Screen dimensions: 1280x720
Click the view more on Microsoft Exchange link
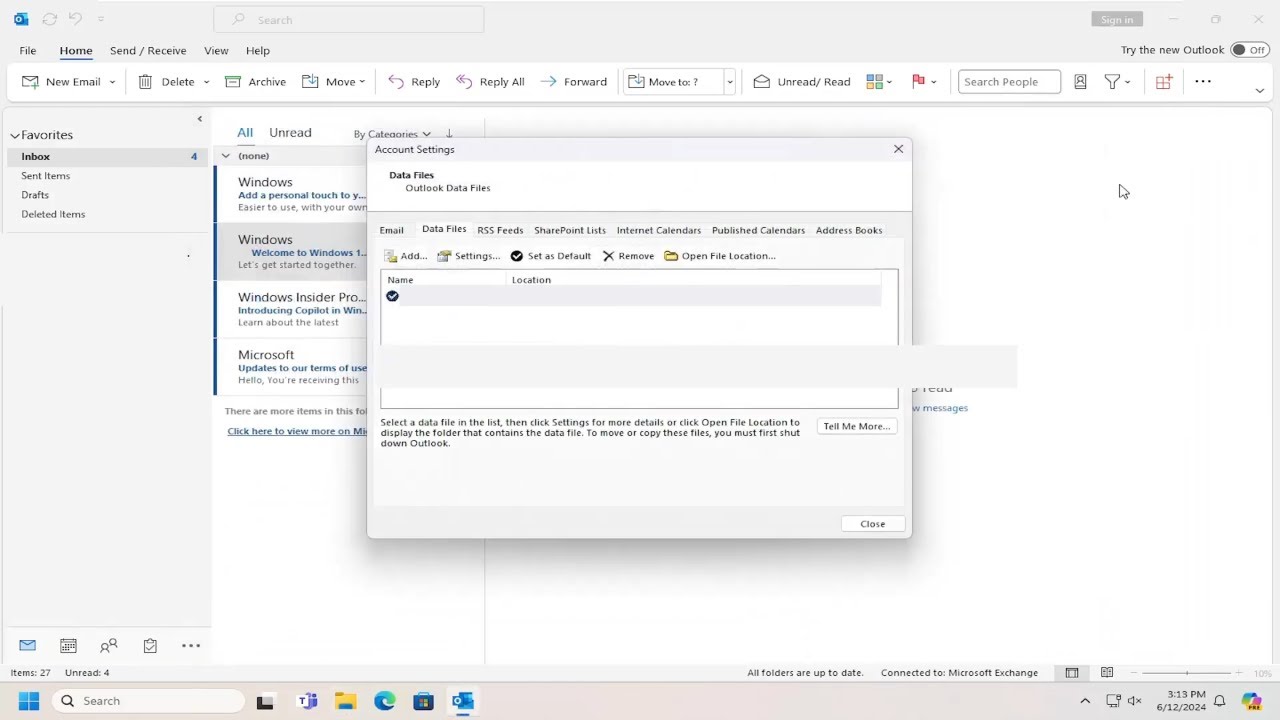pos(296,431)
